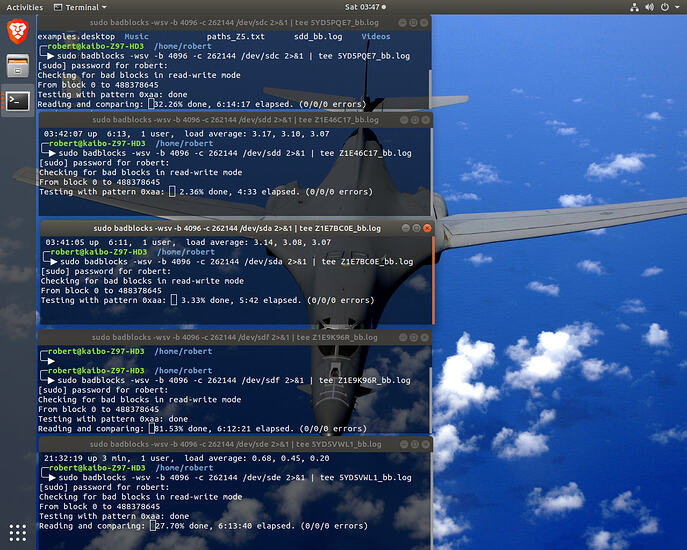Open the network status icon in top bar
The image size is (687, 550).
pyautogui.click(x=634, y=7)
